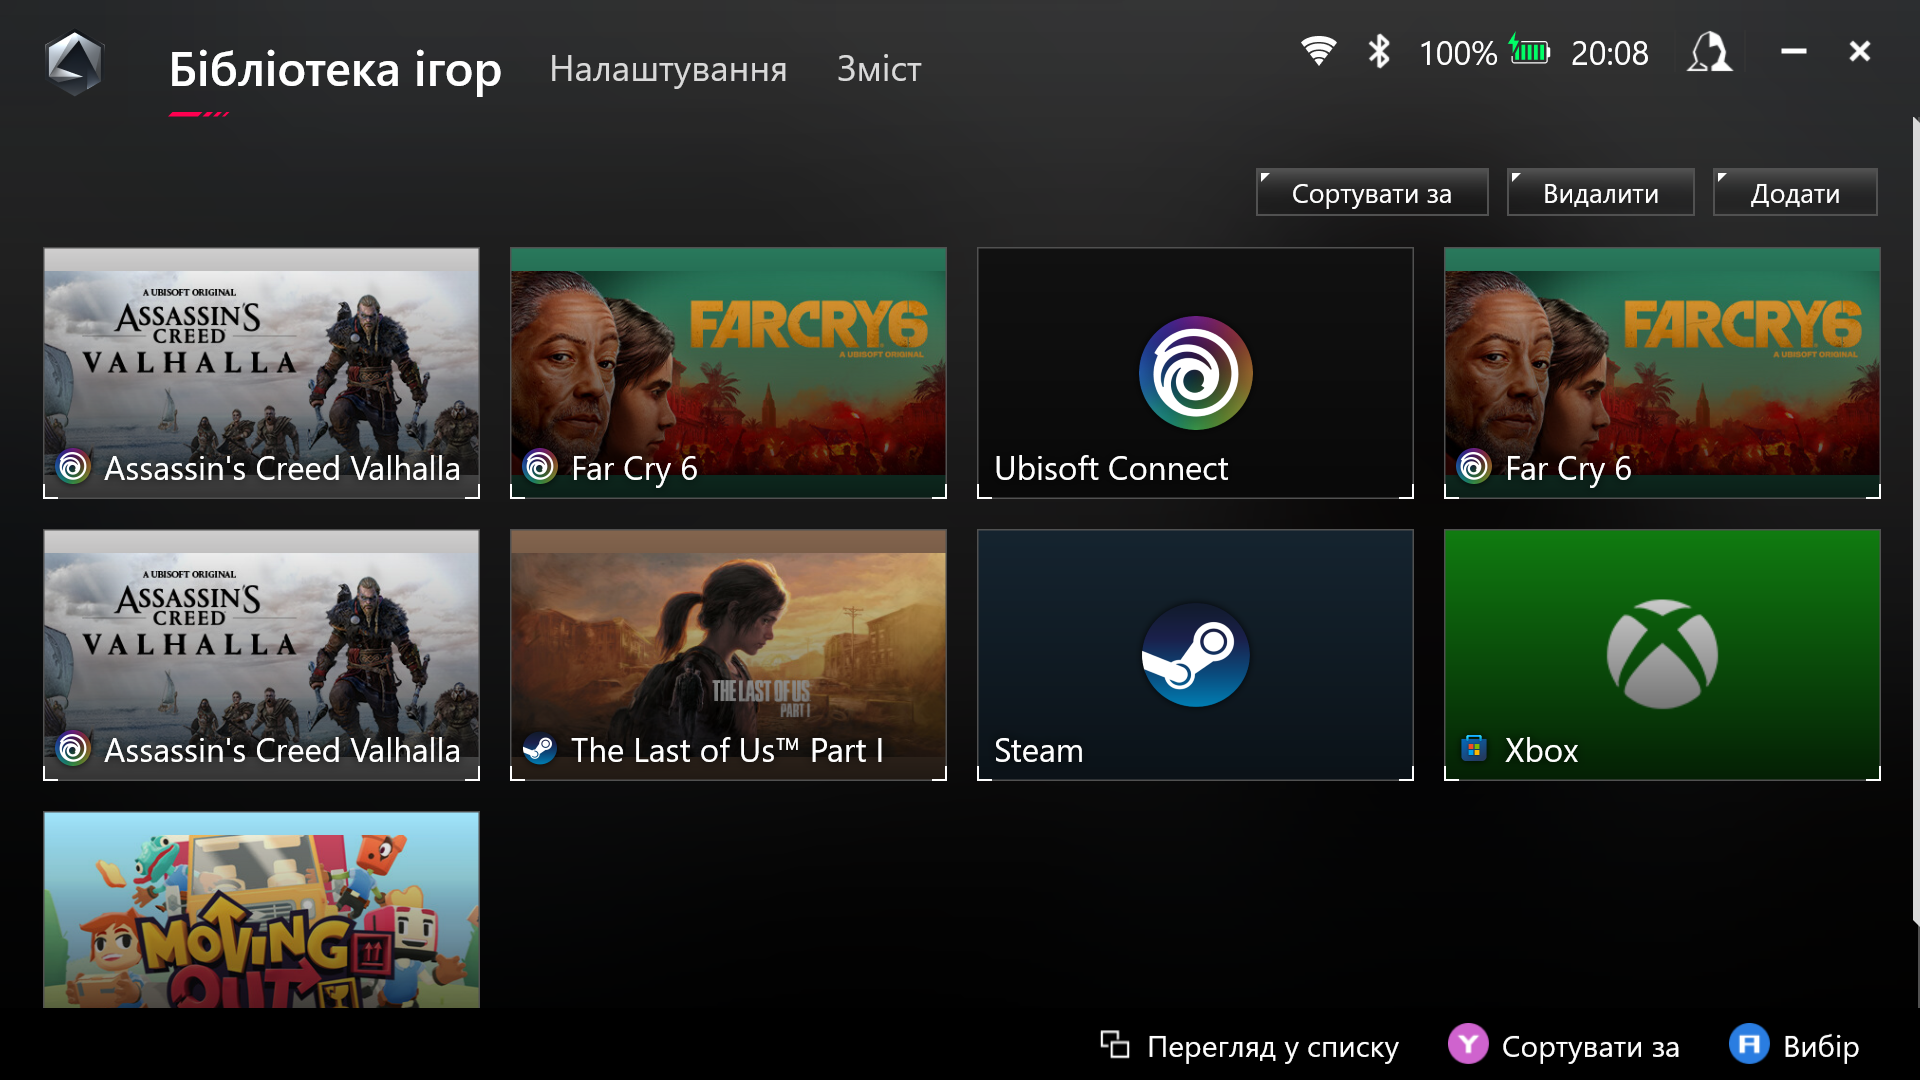Click the Bluetooth status icon

click(x=1379, y=51)
